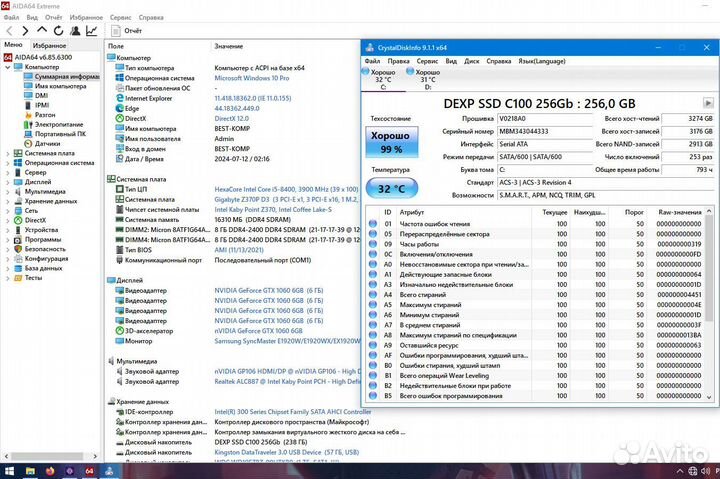The image size is (720, 479).
Task: Select Разгон tree item
Action: [x=40, y=115]
